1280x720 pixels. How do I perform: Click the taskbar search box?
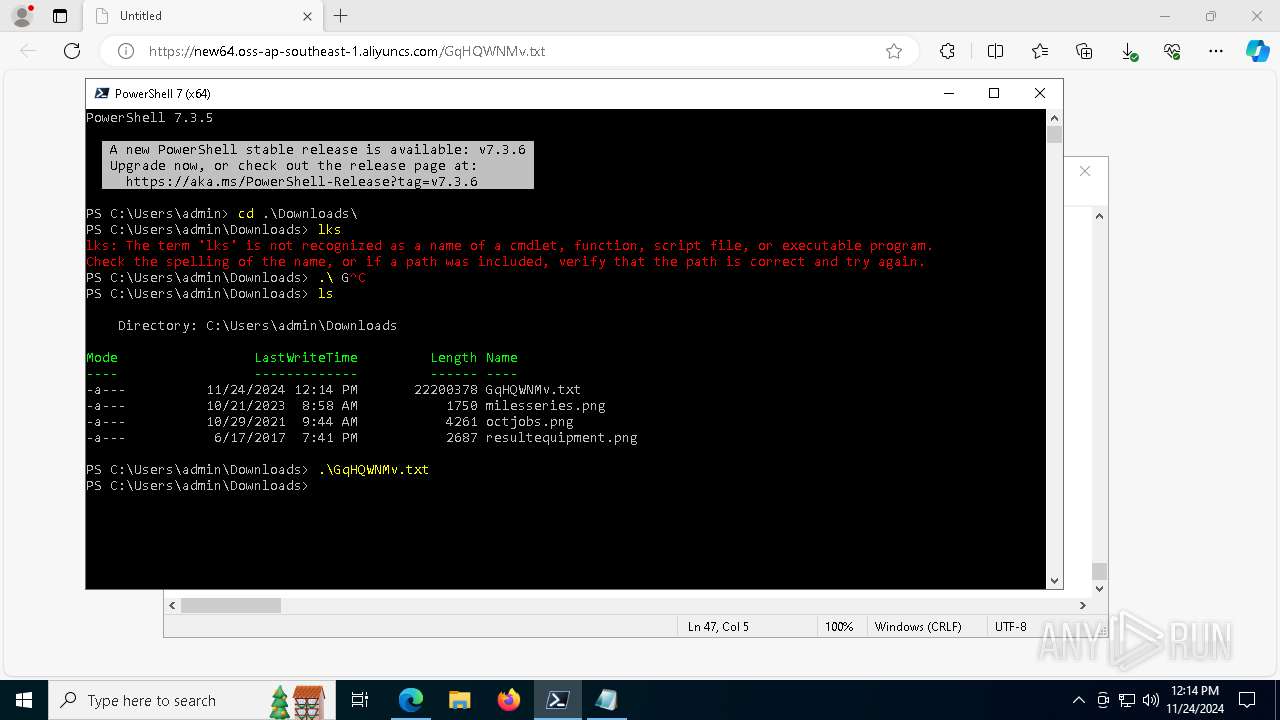coord(190,700)
